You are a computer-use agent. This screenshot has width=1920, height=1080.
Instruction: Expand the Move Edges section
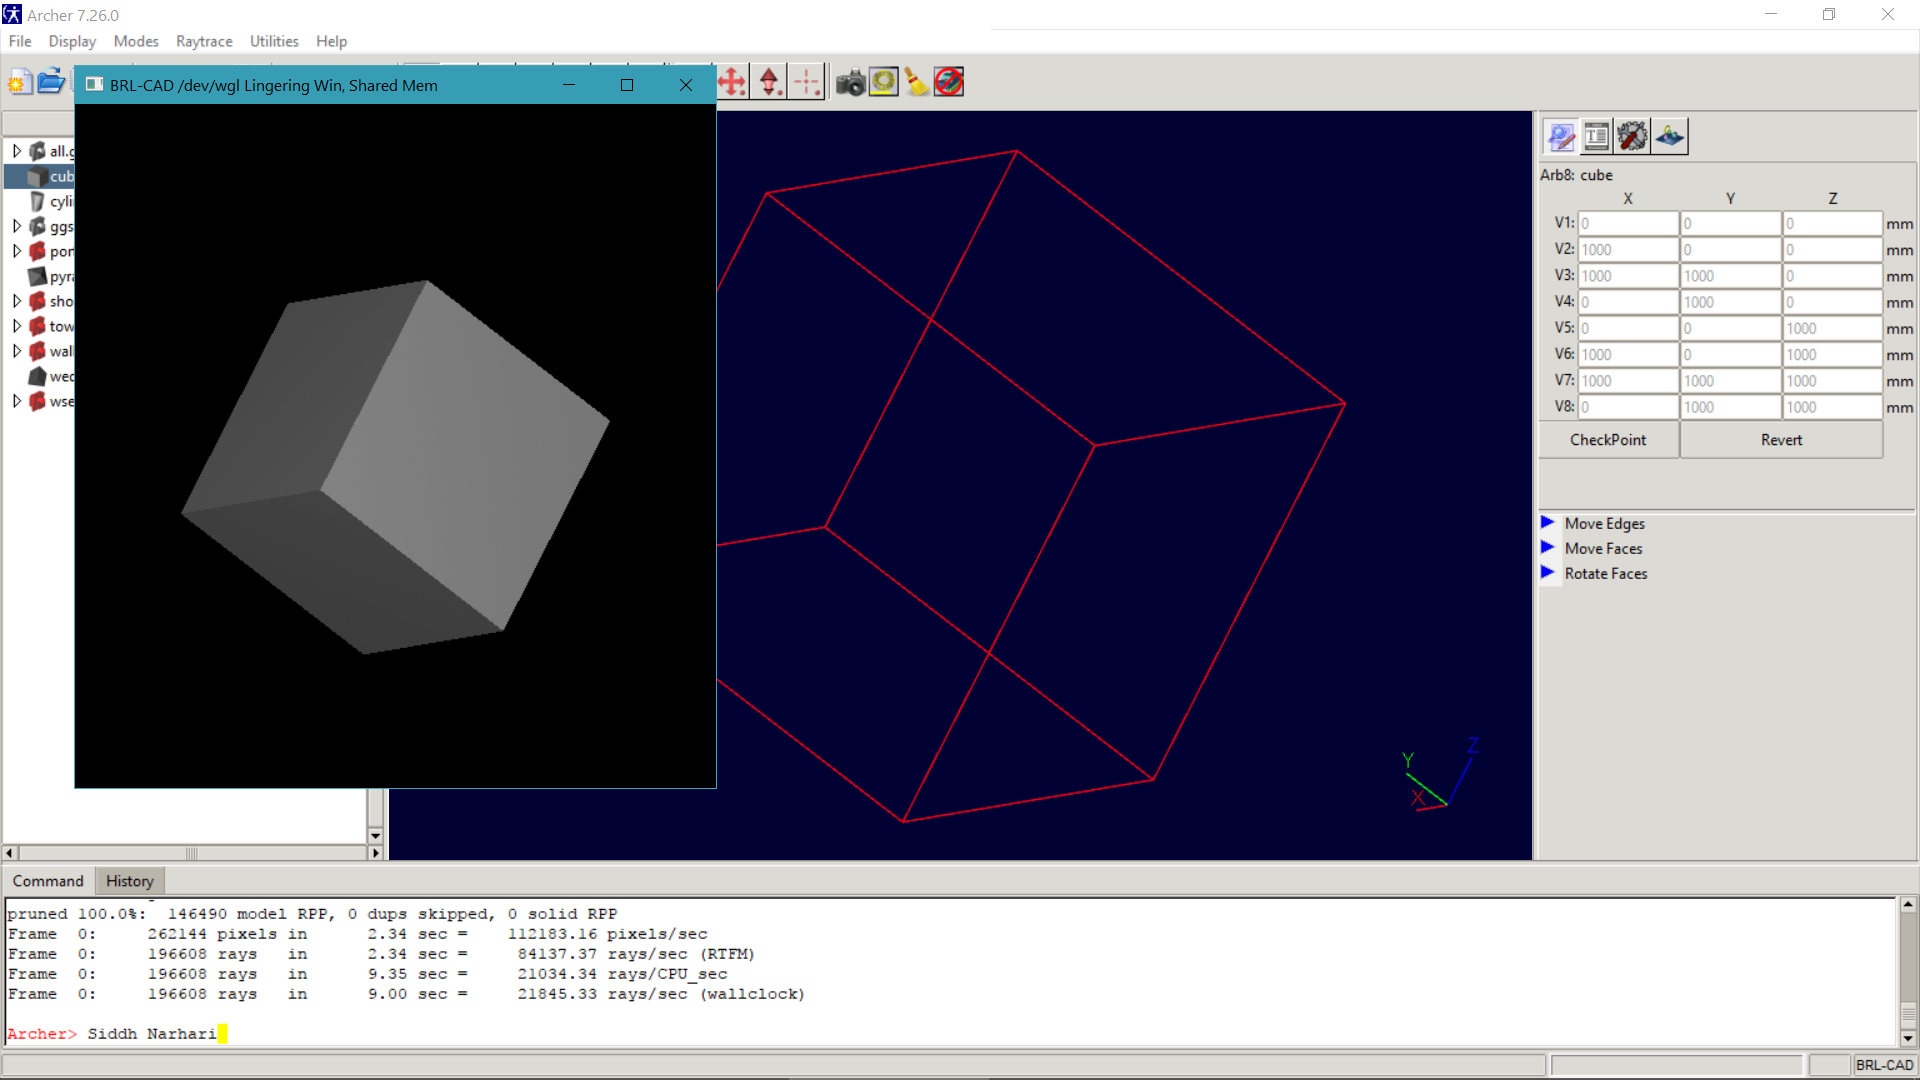(x=1547, y=523)
